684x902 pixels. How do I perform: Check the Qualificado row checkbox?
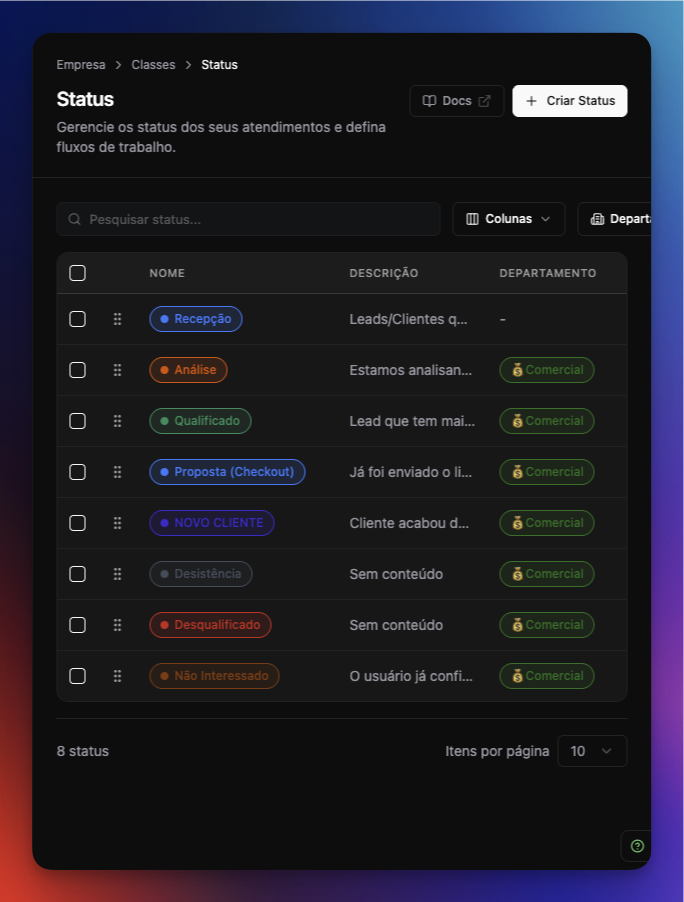tap(78, 421)
